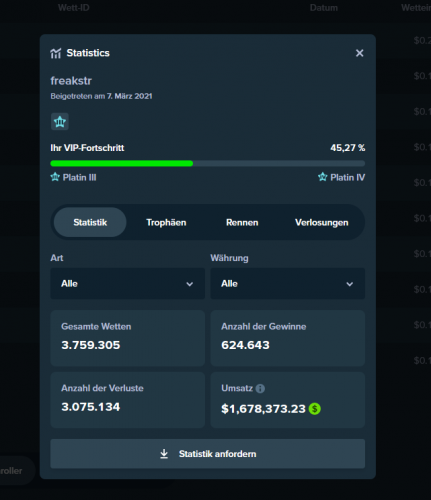431x500 pixels.
Task: Click the Platin IV level label
Action: [348, 177]
